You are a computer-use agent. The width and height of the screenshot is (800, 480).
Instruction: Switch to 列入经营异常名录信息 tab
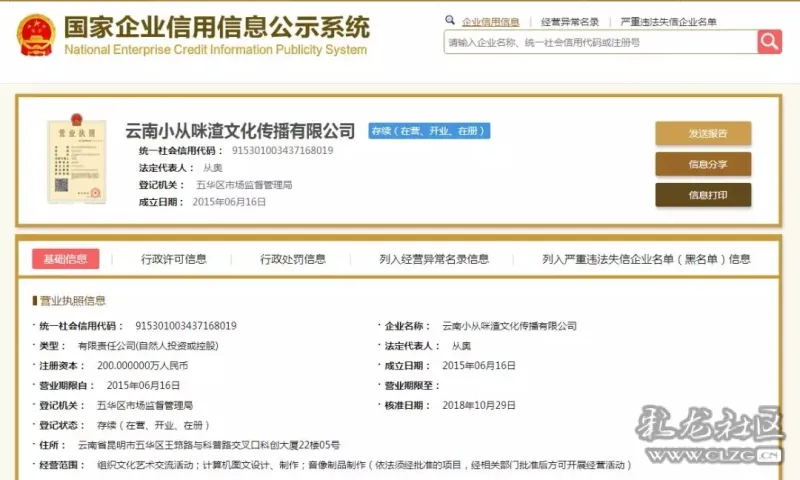[x=434, y=259]
